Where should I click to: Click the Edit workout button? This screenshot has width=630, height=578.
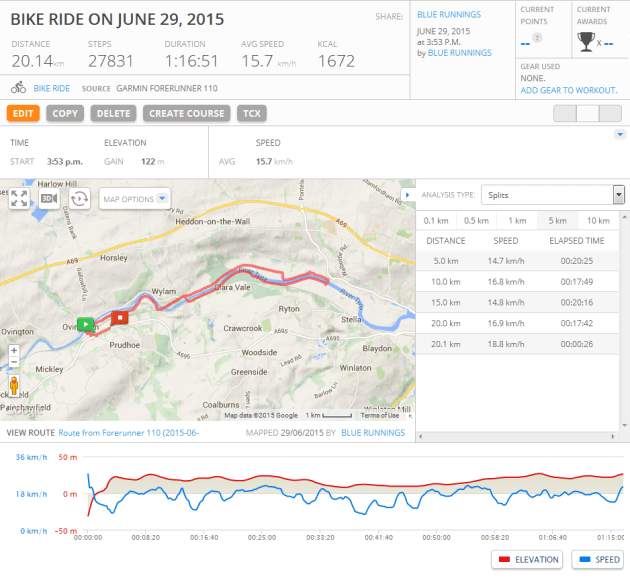click(x=23, y=113)
